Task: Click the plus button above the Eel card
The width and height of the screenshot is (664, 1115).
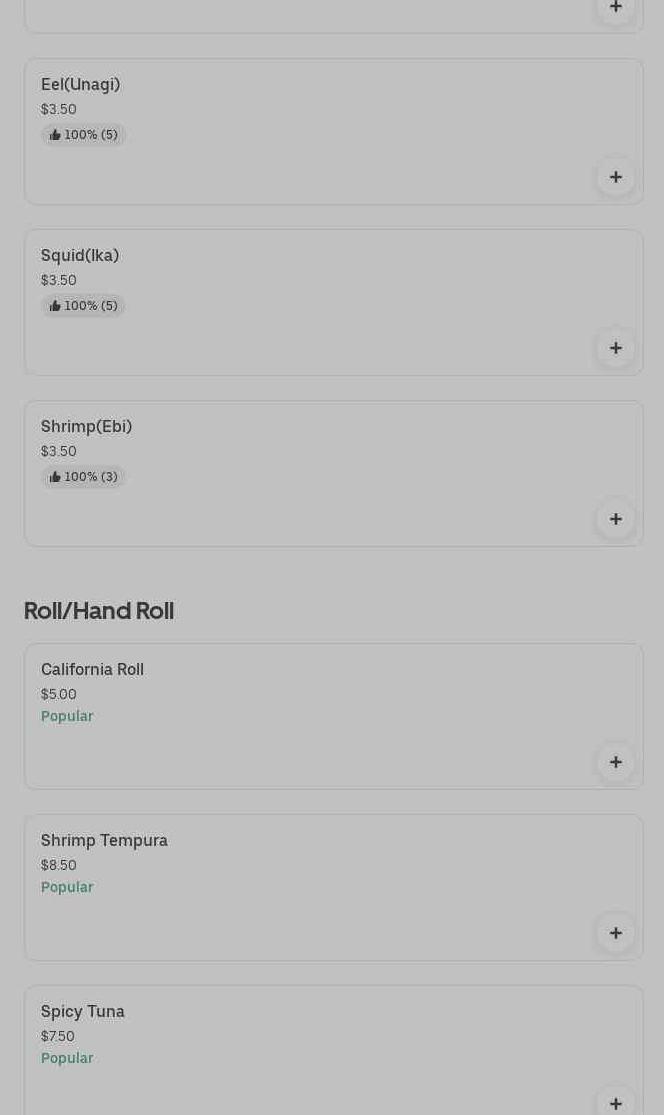Action: [616, 8]
